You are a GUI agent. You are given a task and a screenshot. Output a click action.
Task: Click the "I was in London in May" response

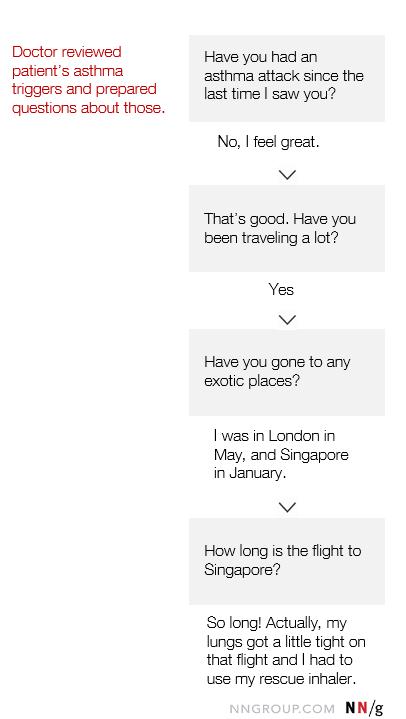coord(281,454)
